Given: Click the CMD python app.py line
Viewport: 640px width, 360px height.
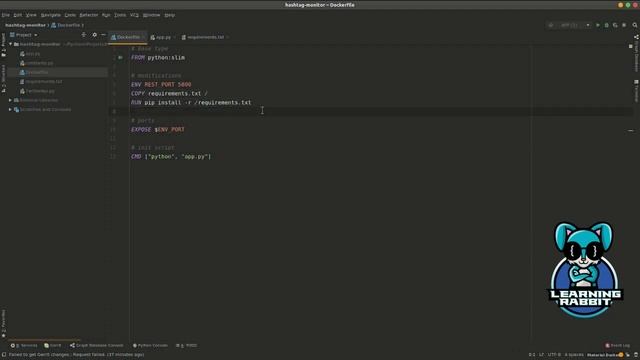Looking at the screenshot, I should [171, 156].
